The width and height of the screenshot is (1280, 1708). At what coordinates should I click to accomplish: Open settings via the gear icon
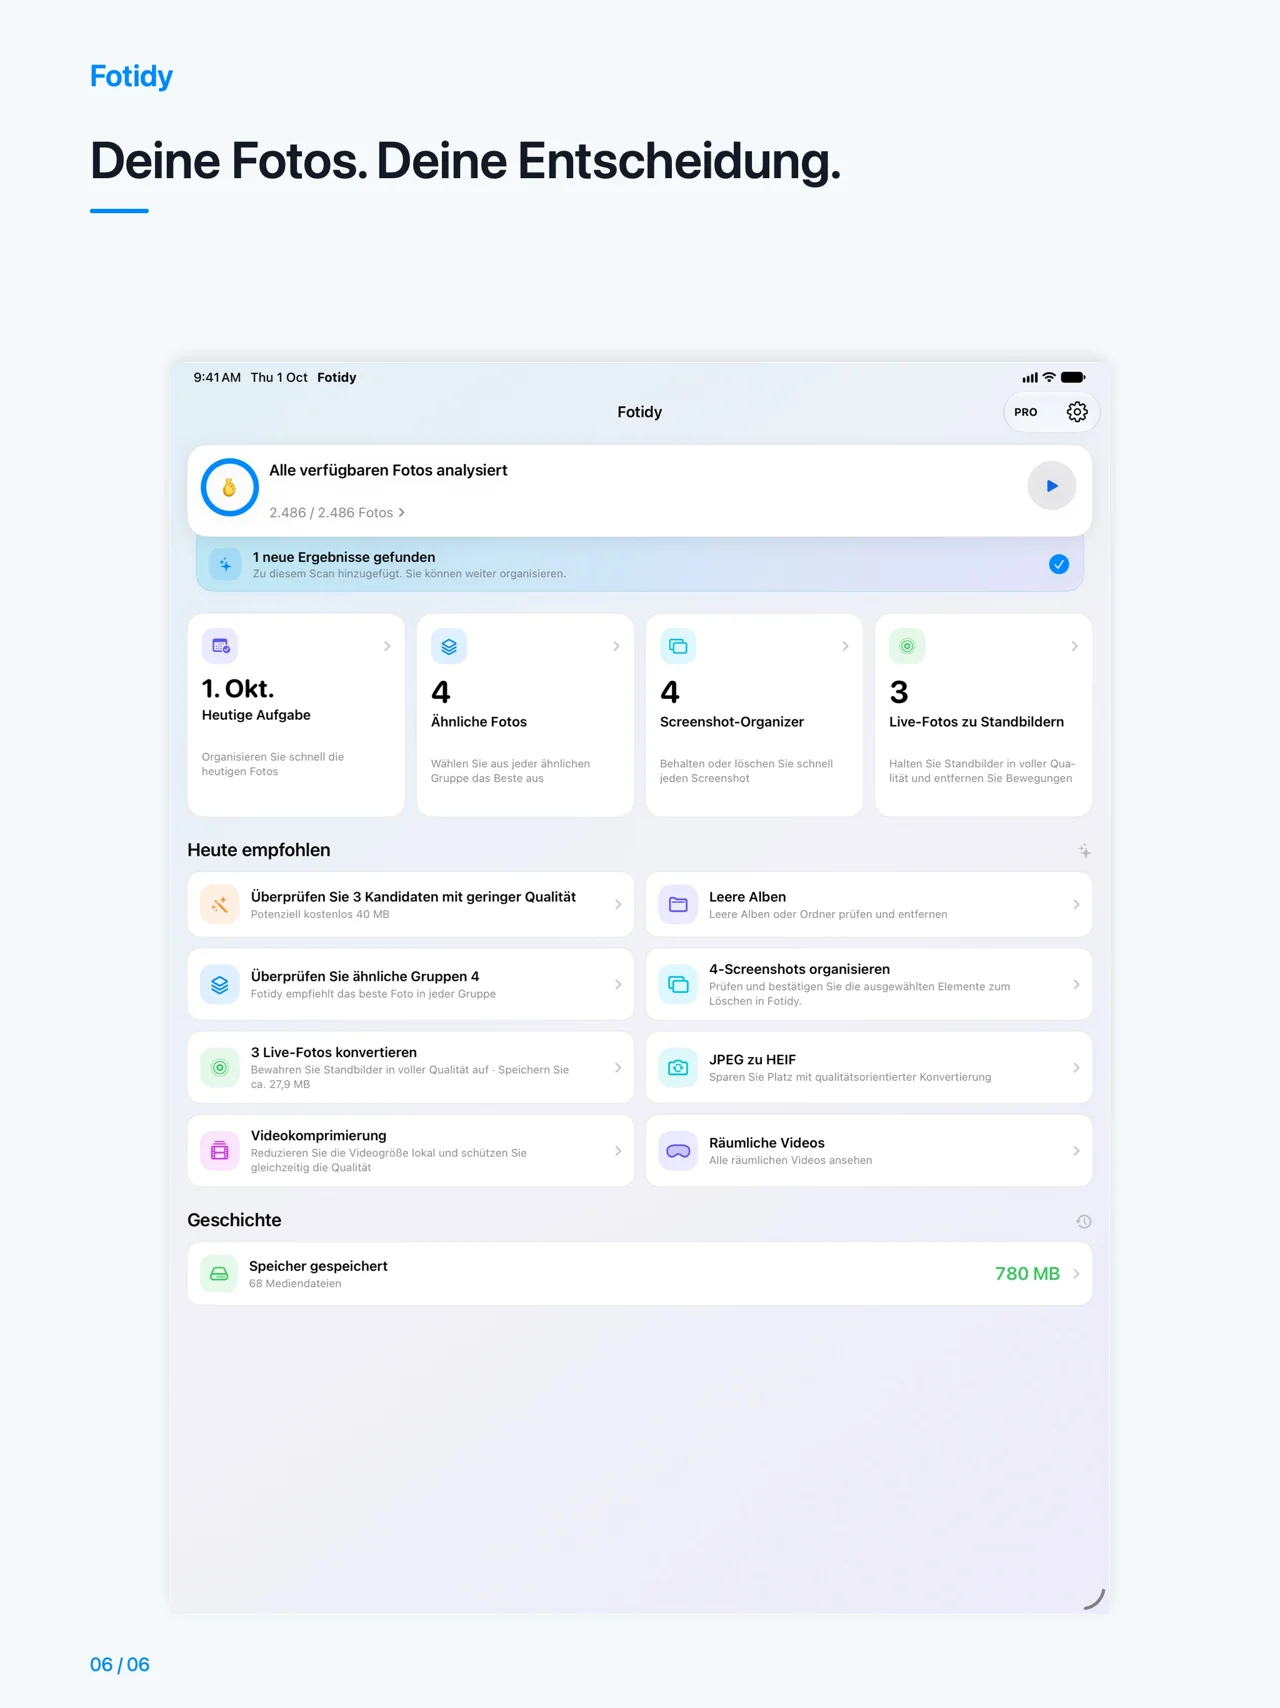tap(1077, 412)
